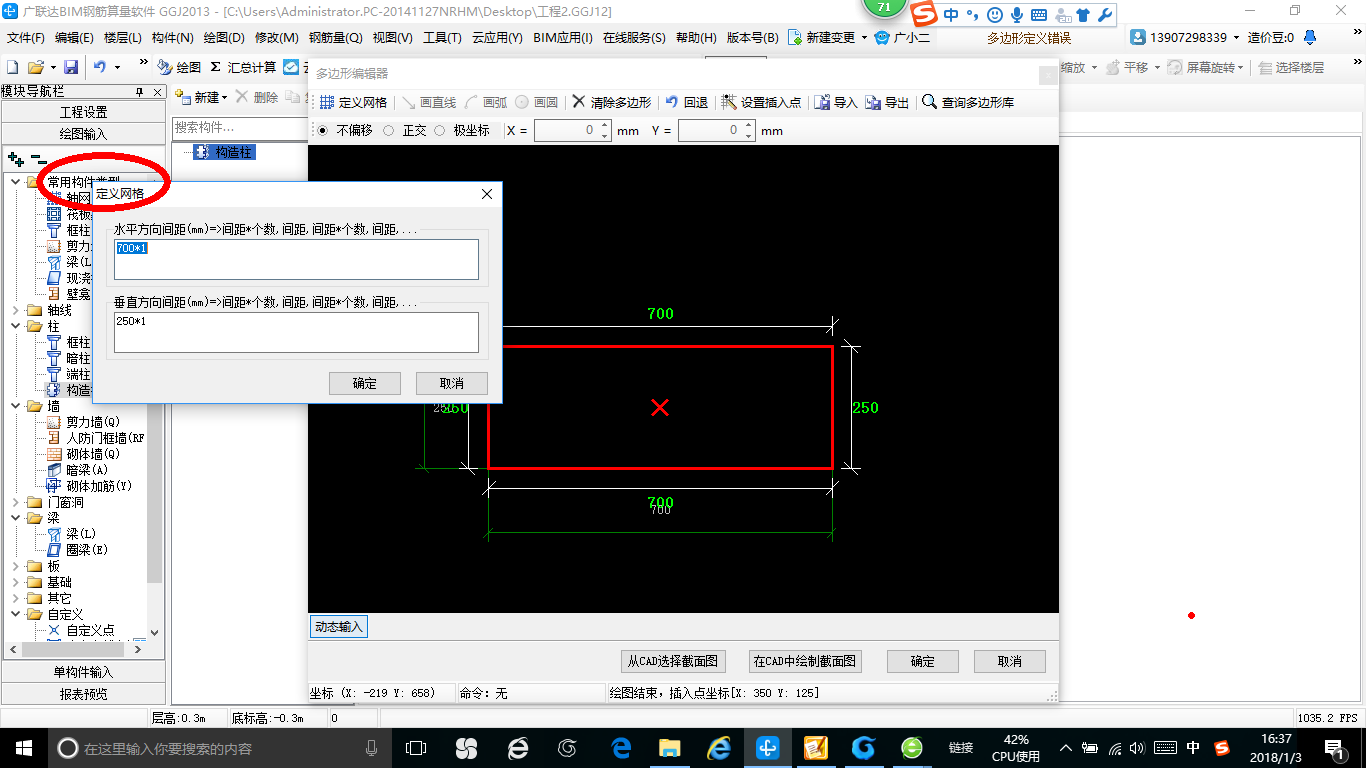Click the 工程设置 navigation button
The height and width of the screenshot is (768, 1366).
click(84, 112)
